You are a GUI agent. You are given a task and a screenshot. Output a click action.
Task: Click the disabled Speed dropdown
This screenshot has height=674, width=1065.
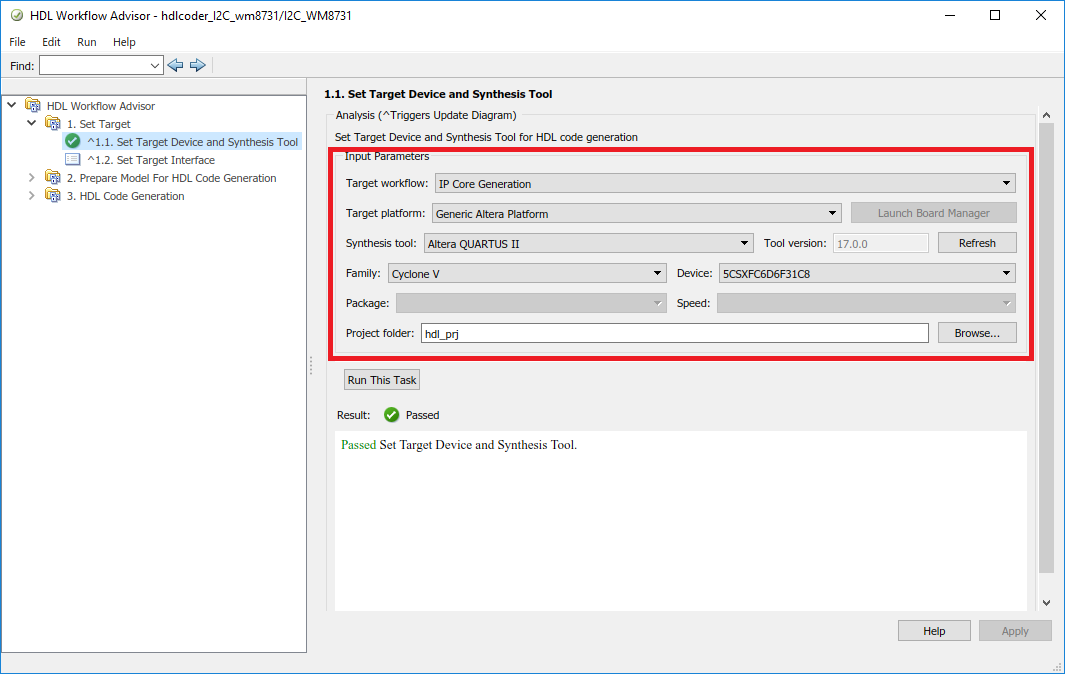click(x=867, y=303)
